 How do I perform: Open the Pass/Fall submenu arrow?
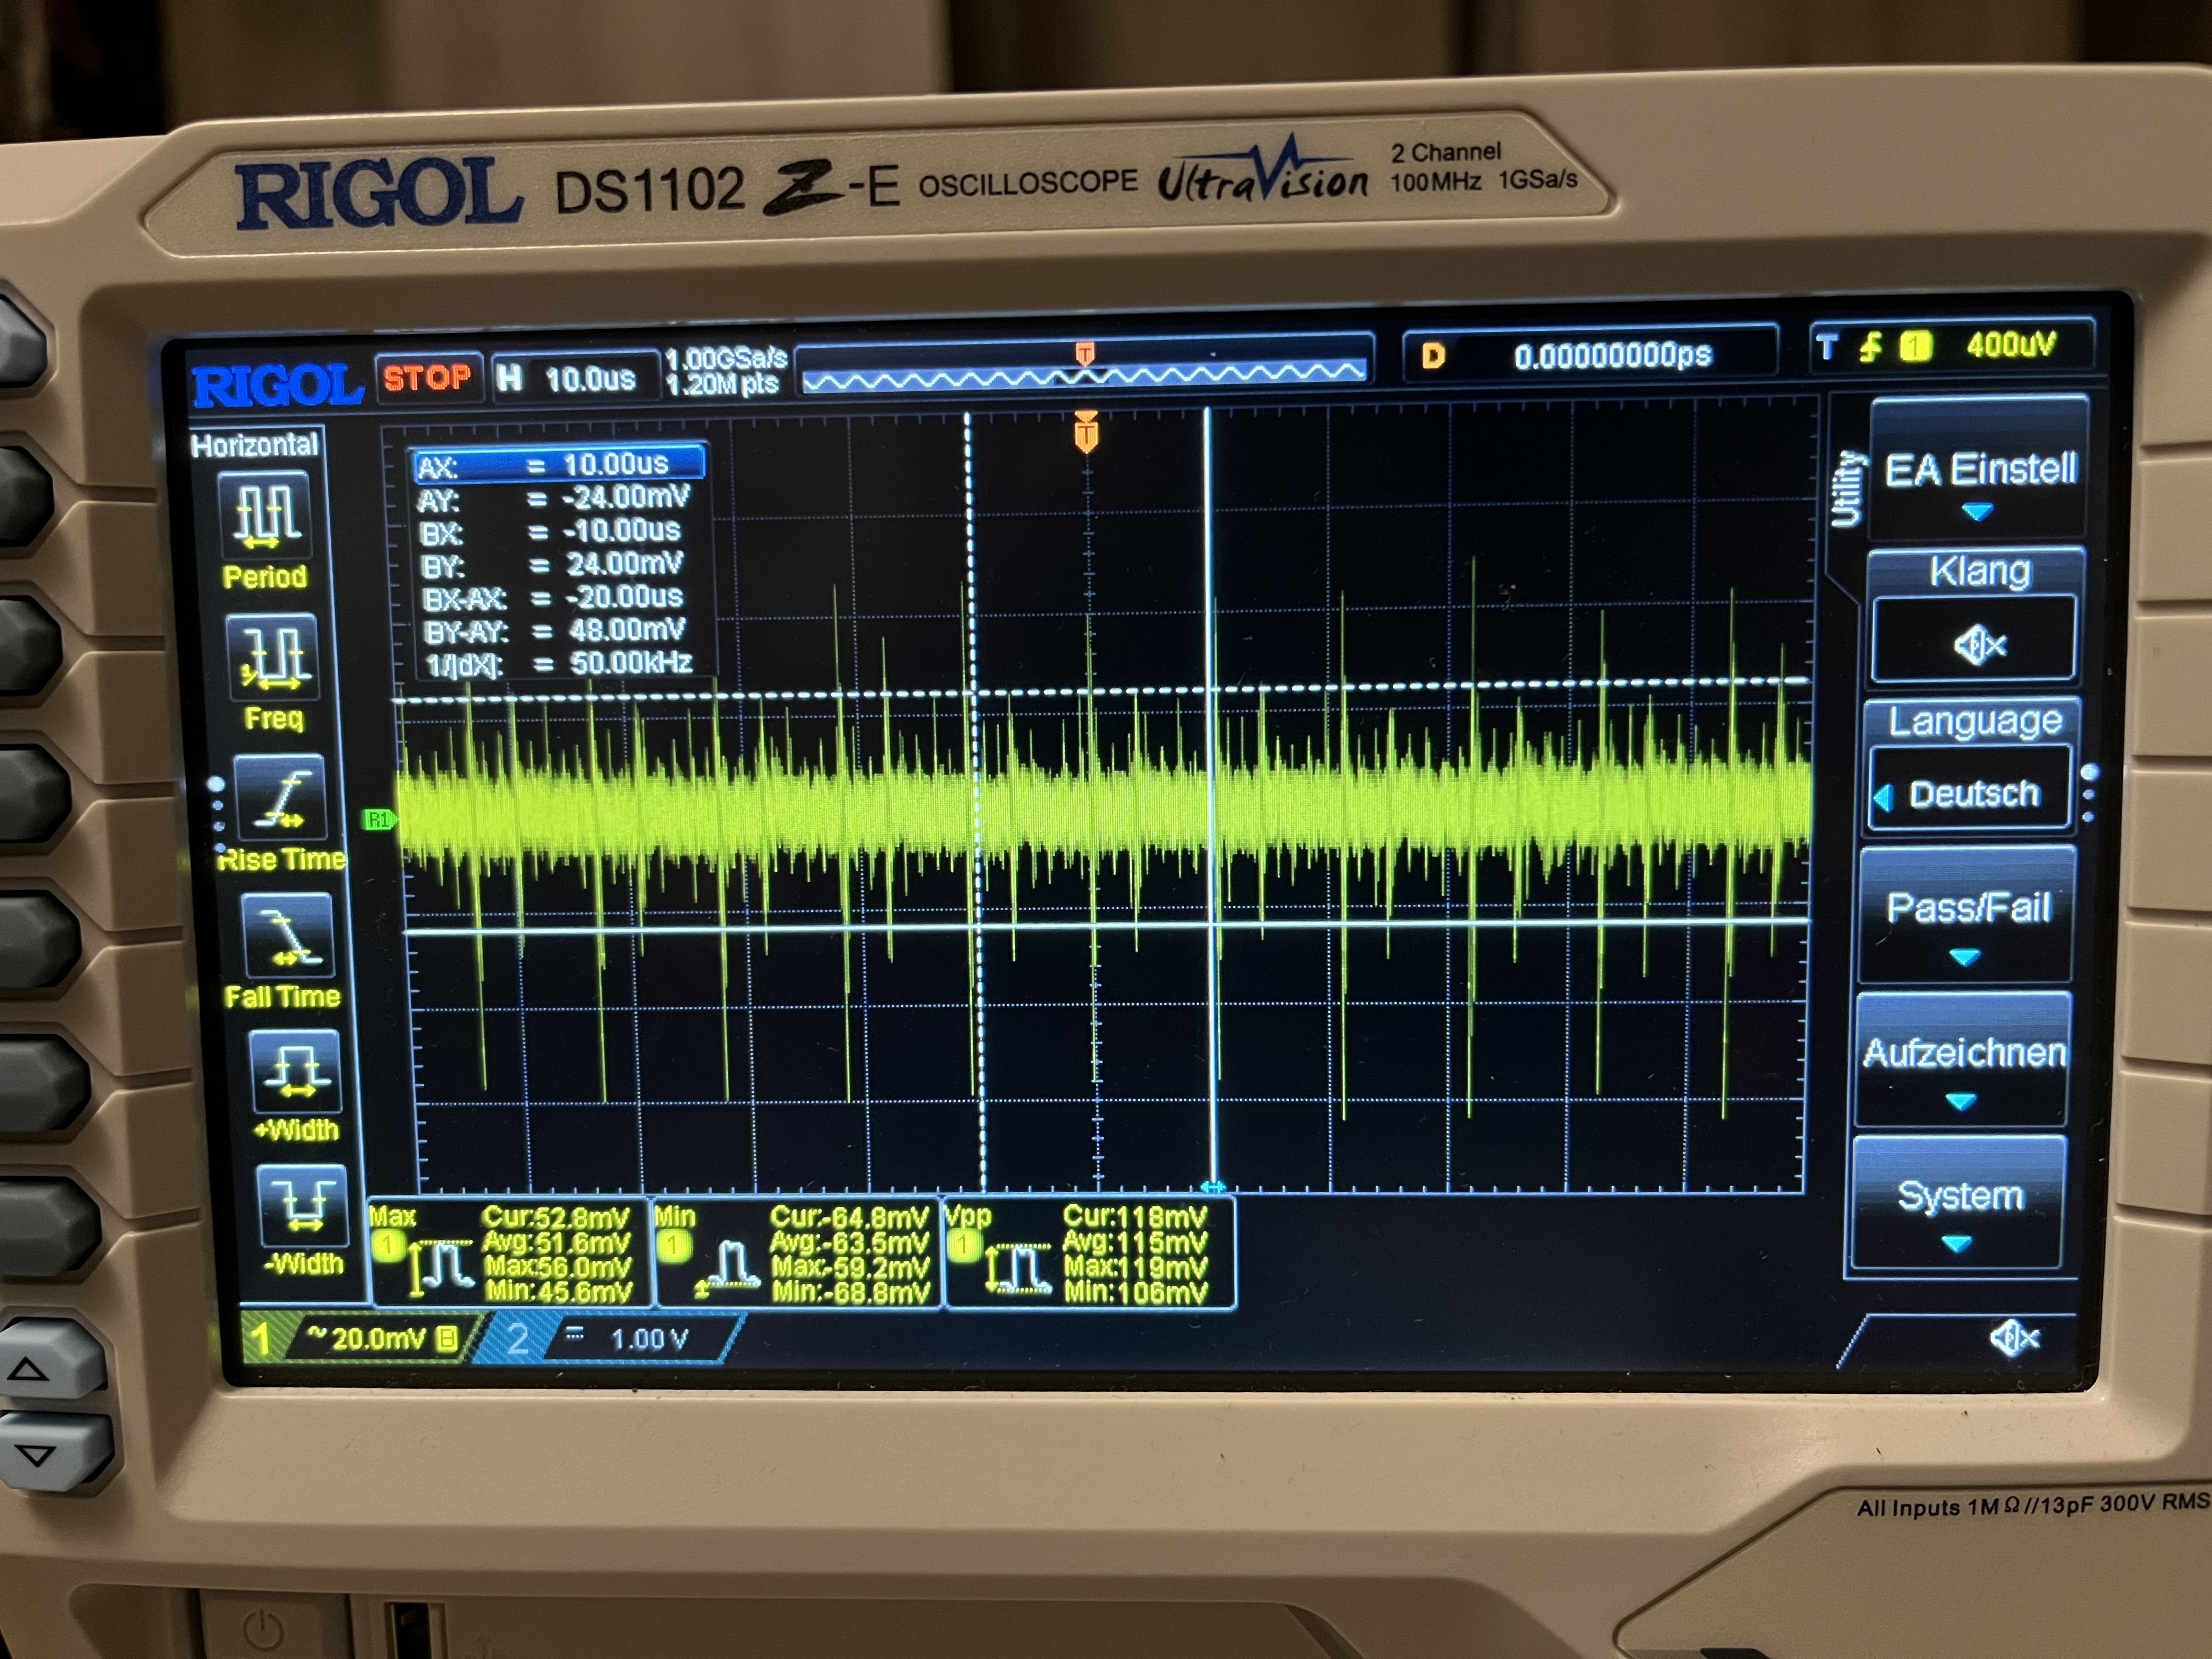pos(1965,957)
